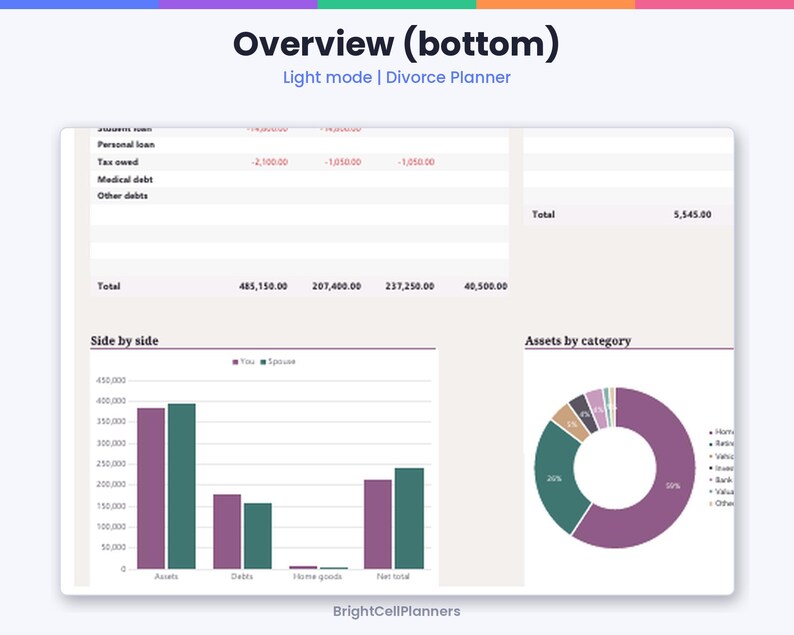Select the green Spouse bar for Debts

[x=258, y=536]
